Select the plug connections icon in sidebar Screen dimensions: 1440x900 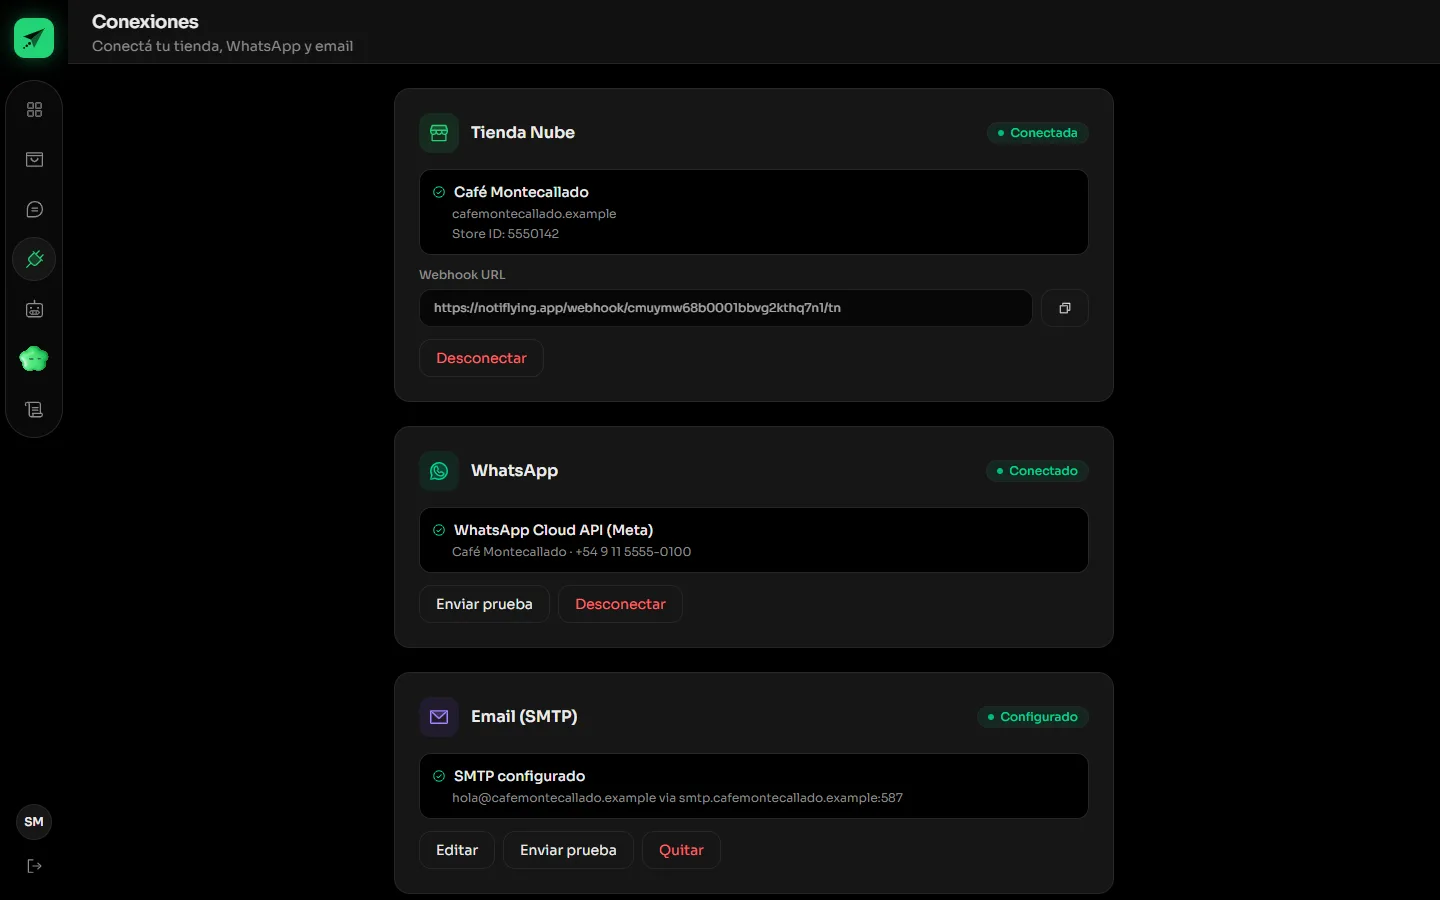coord(34,259)
